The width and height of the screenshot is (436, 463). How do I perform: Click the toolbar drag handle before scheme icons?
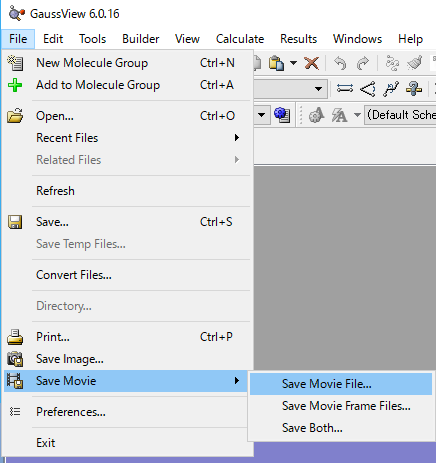[x=301, y=115]
